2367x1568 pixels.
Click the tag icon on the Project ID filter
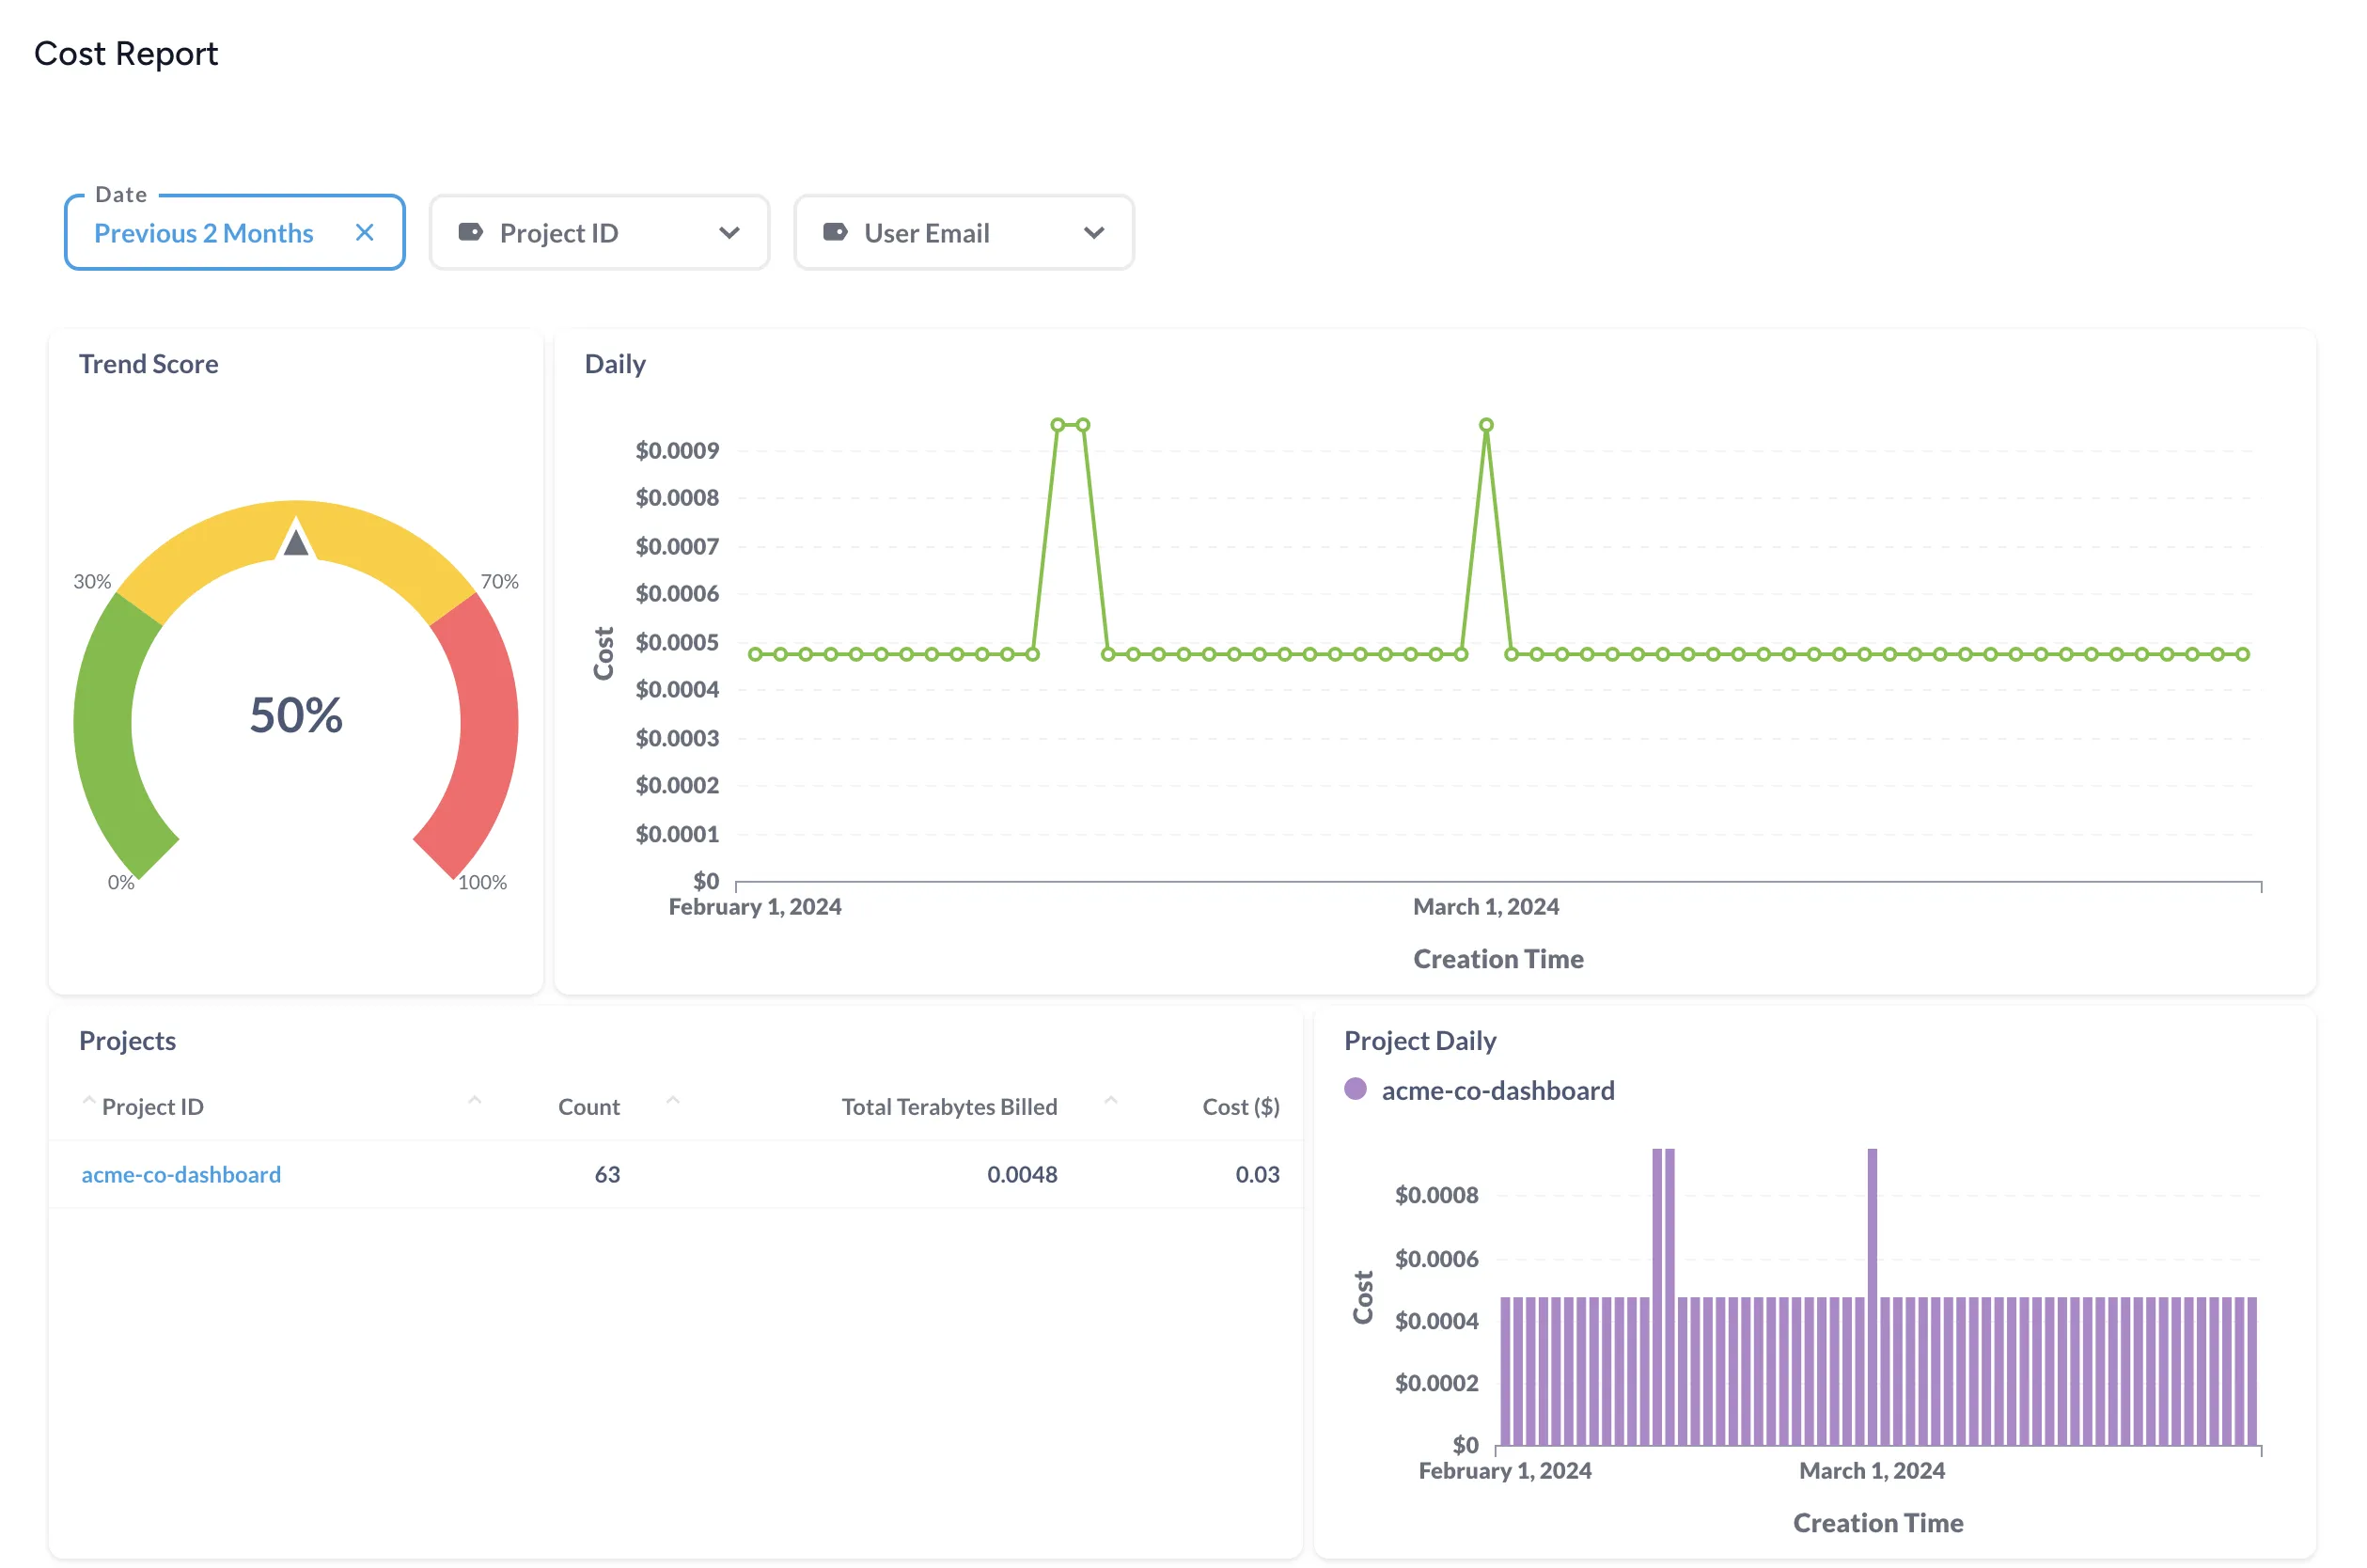pos(471,232)
